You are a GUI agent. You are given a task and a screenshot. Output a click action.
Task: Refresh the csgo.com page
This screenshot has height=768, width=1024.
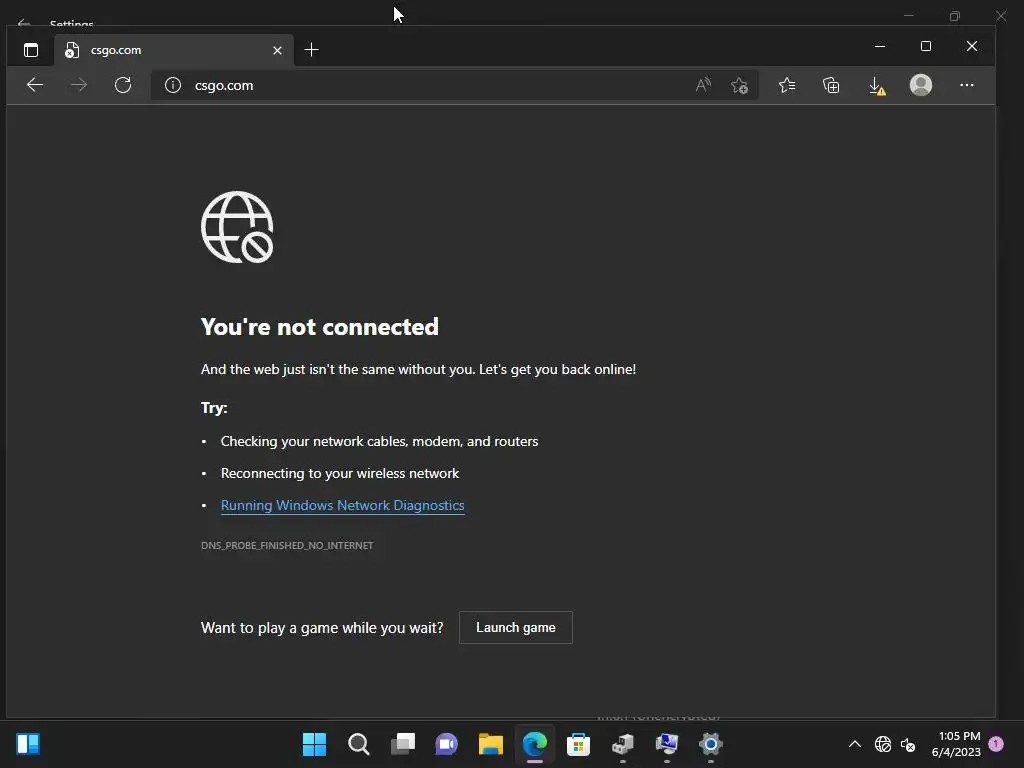click(123, 85)
